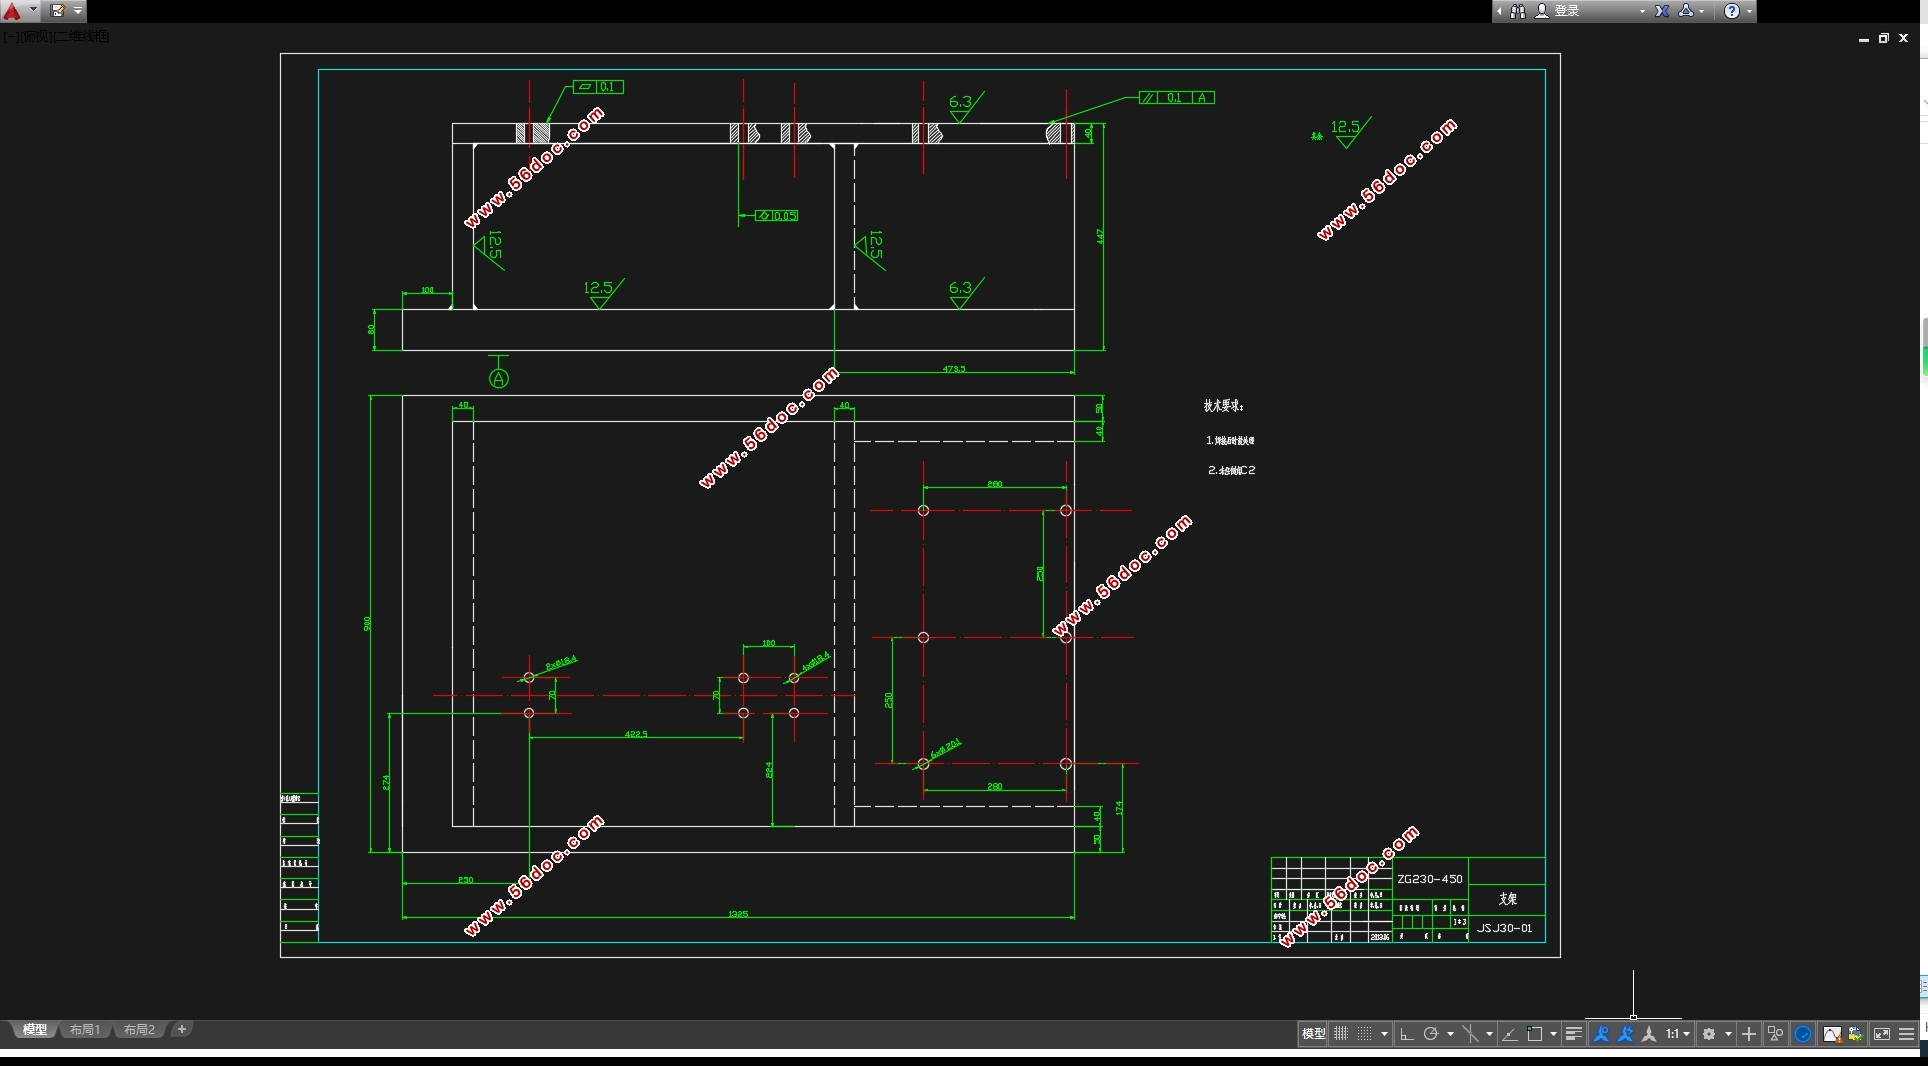Toggle clean screen full-screen icon
This screenshot has width=1928, height=1066.
pyautogui.click(x=1882, y=1034)
